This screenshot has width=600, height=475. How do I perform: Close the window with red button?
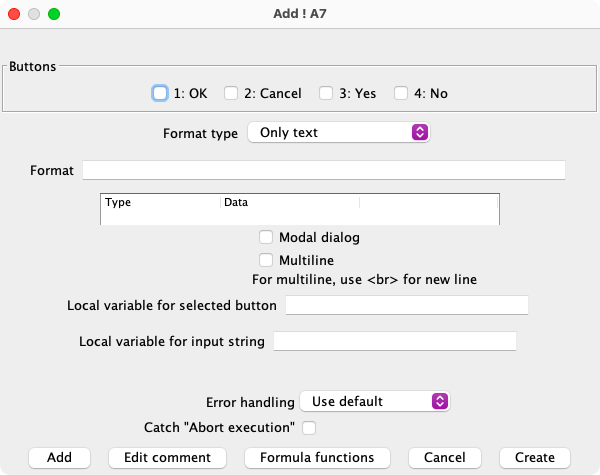coord(14,15)
